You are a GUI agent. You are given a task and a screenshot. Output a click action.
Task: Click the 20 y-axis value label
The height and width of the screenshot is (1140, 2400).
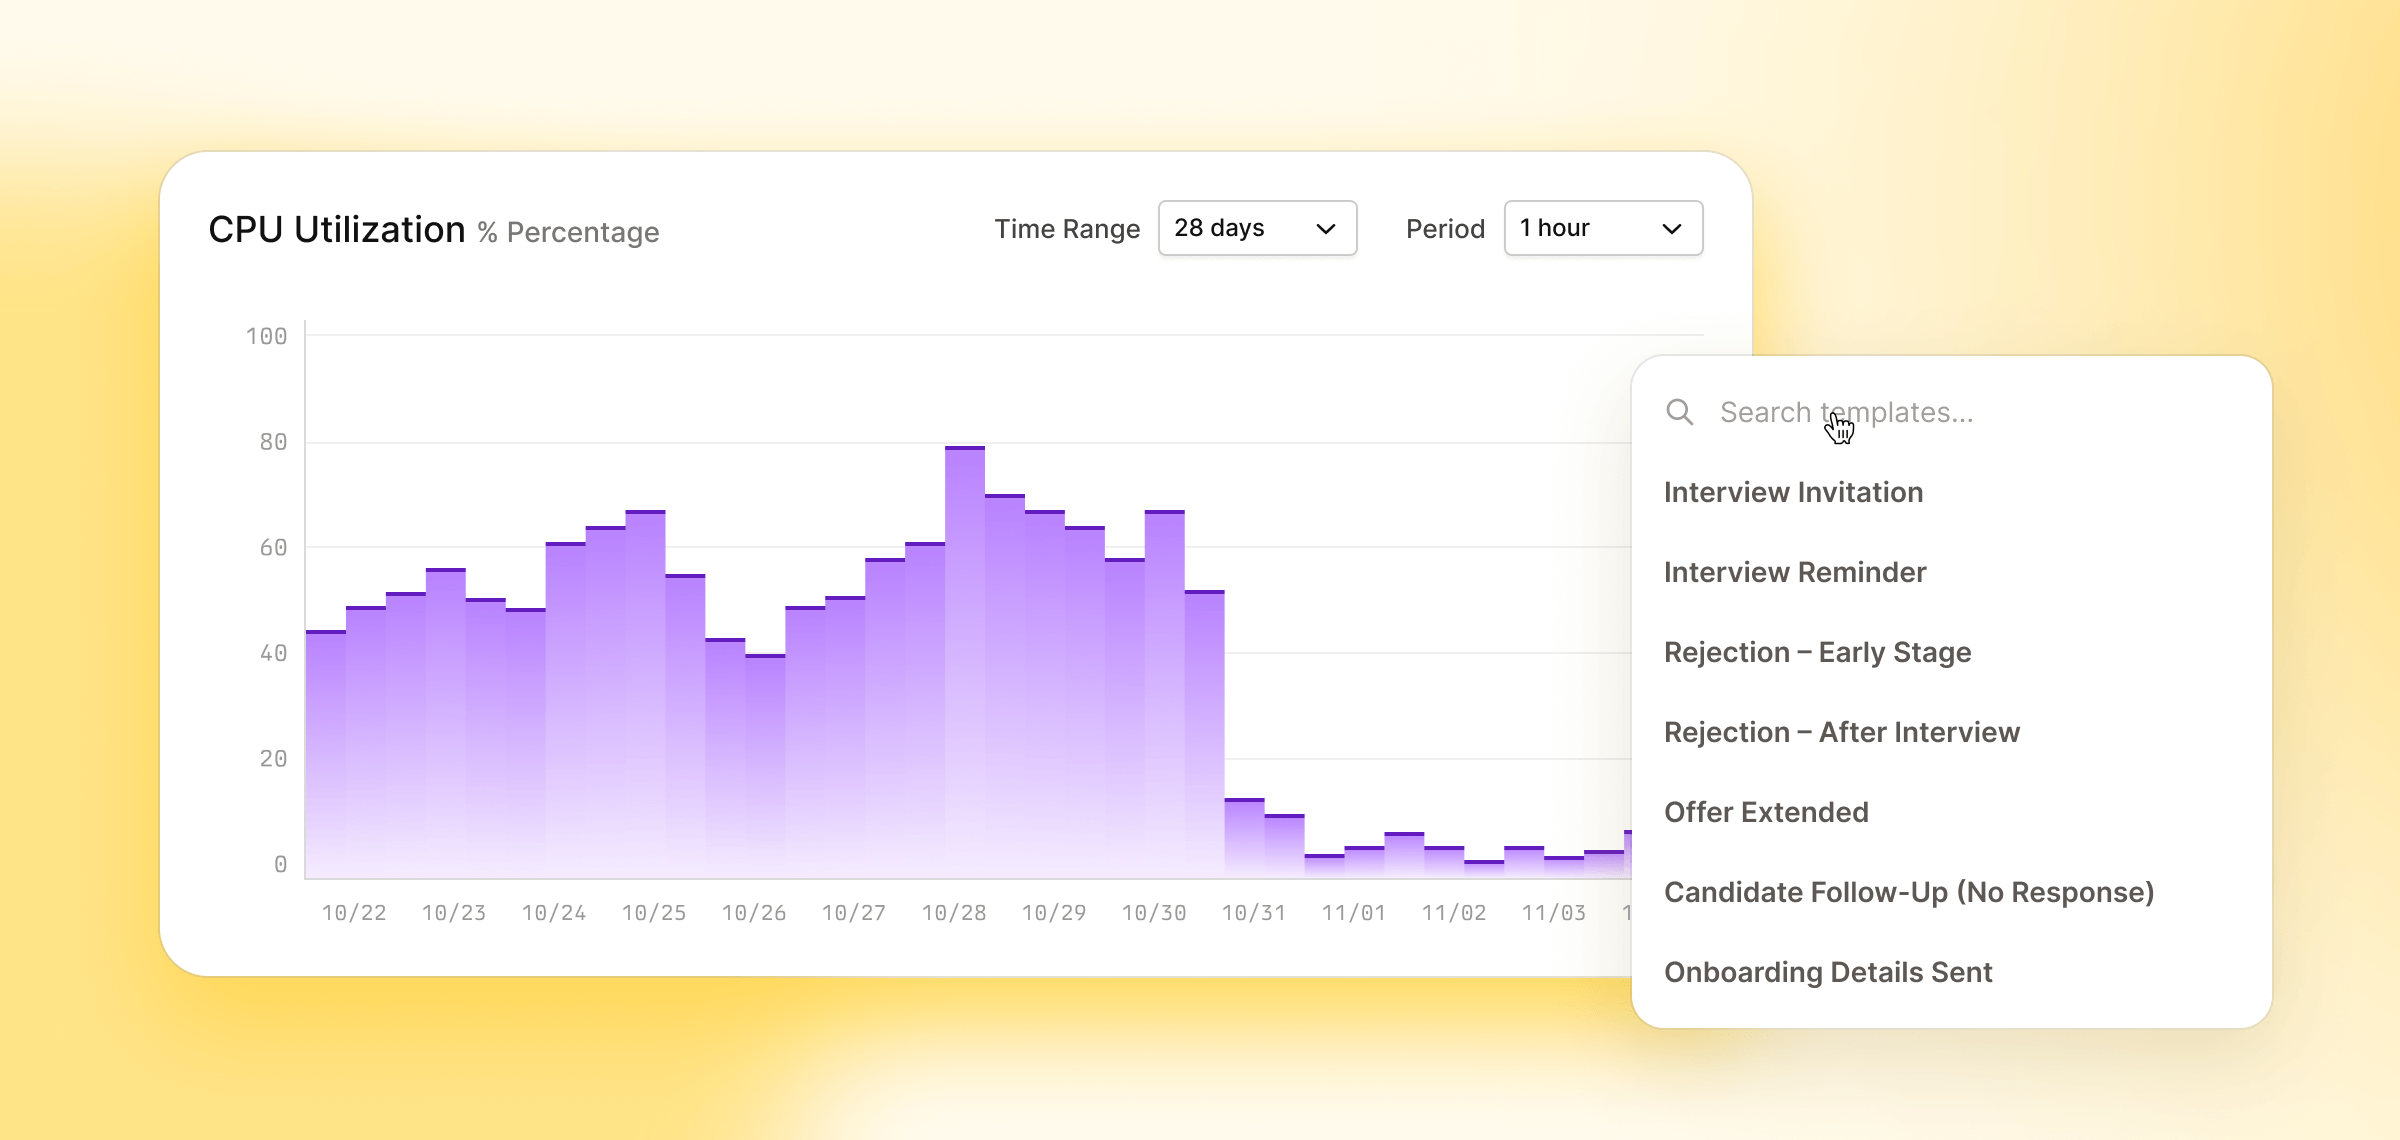point(273,759)
